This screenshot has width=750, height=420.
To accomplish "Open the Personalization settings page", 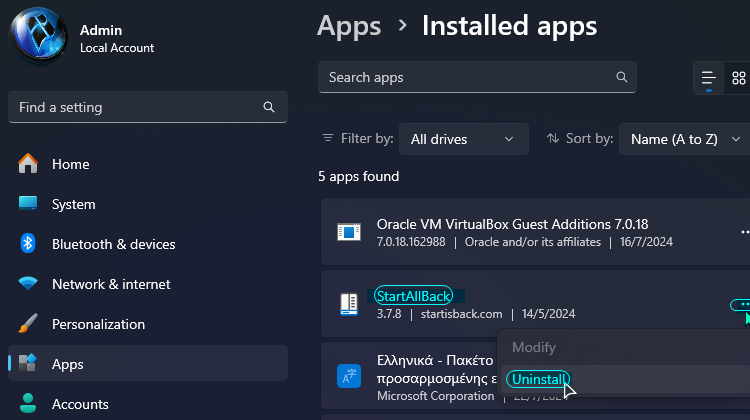I will (x=148, y=324).
